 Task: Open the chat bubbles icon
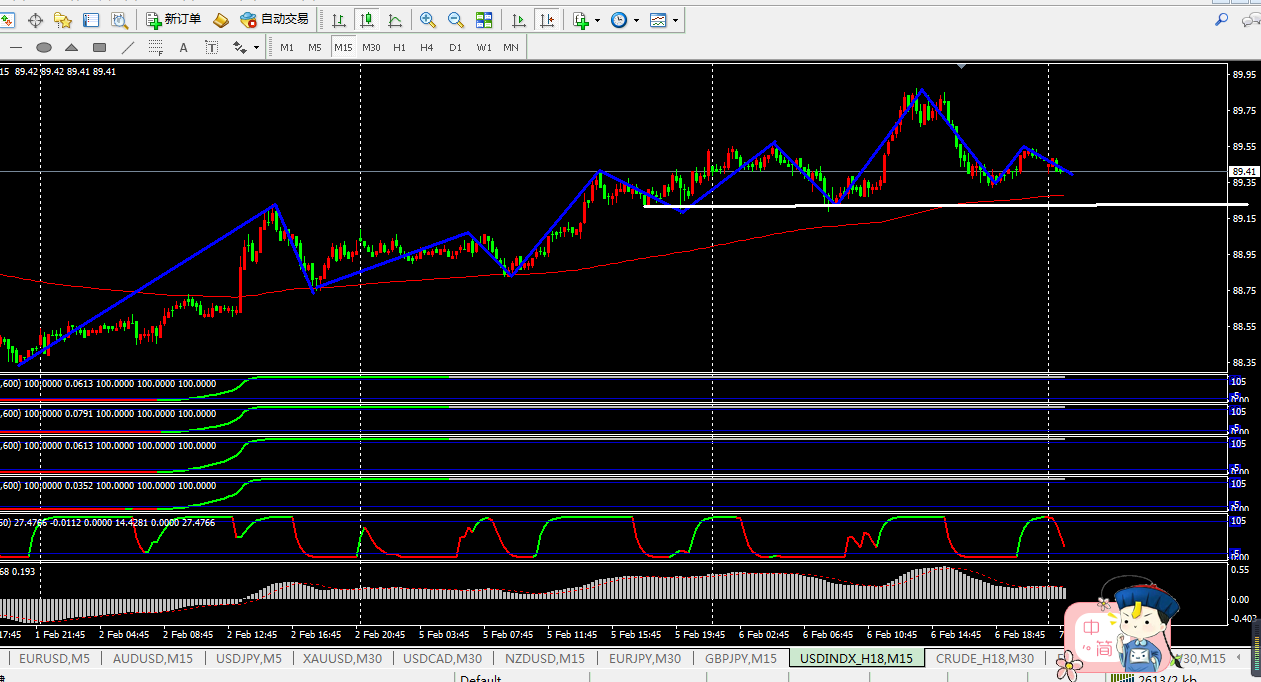tap(1250, 20)
